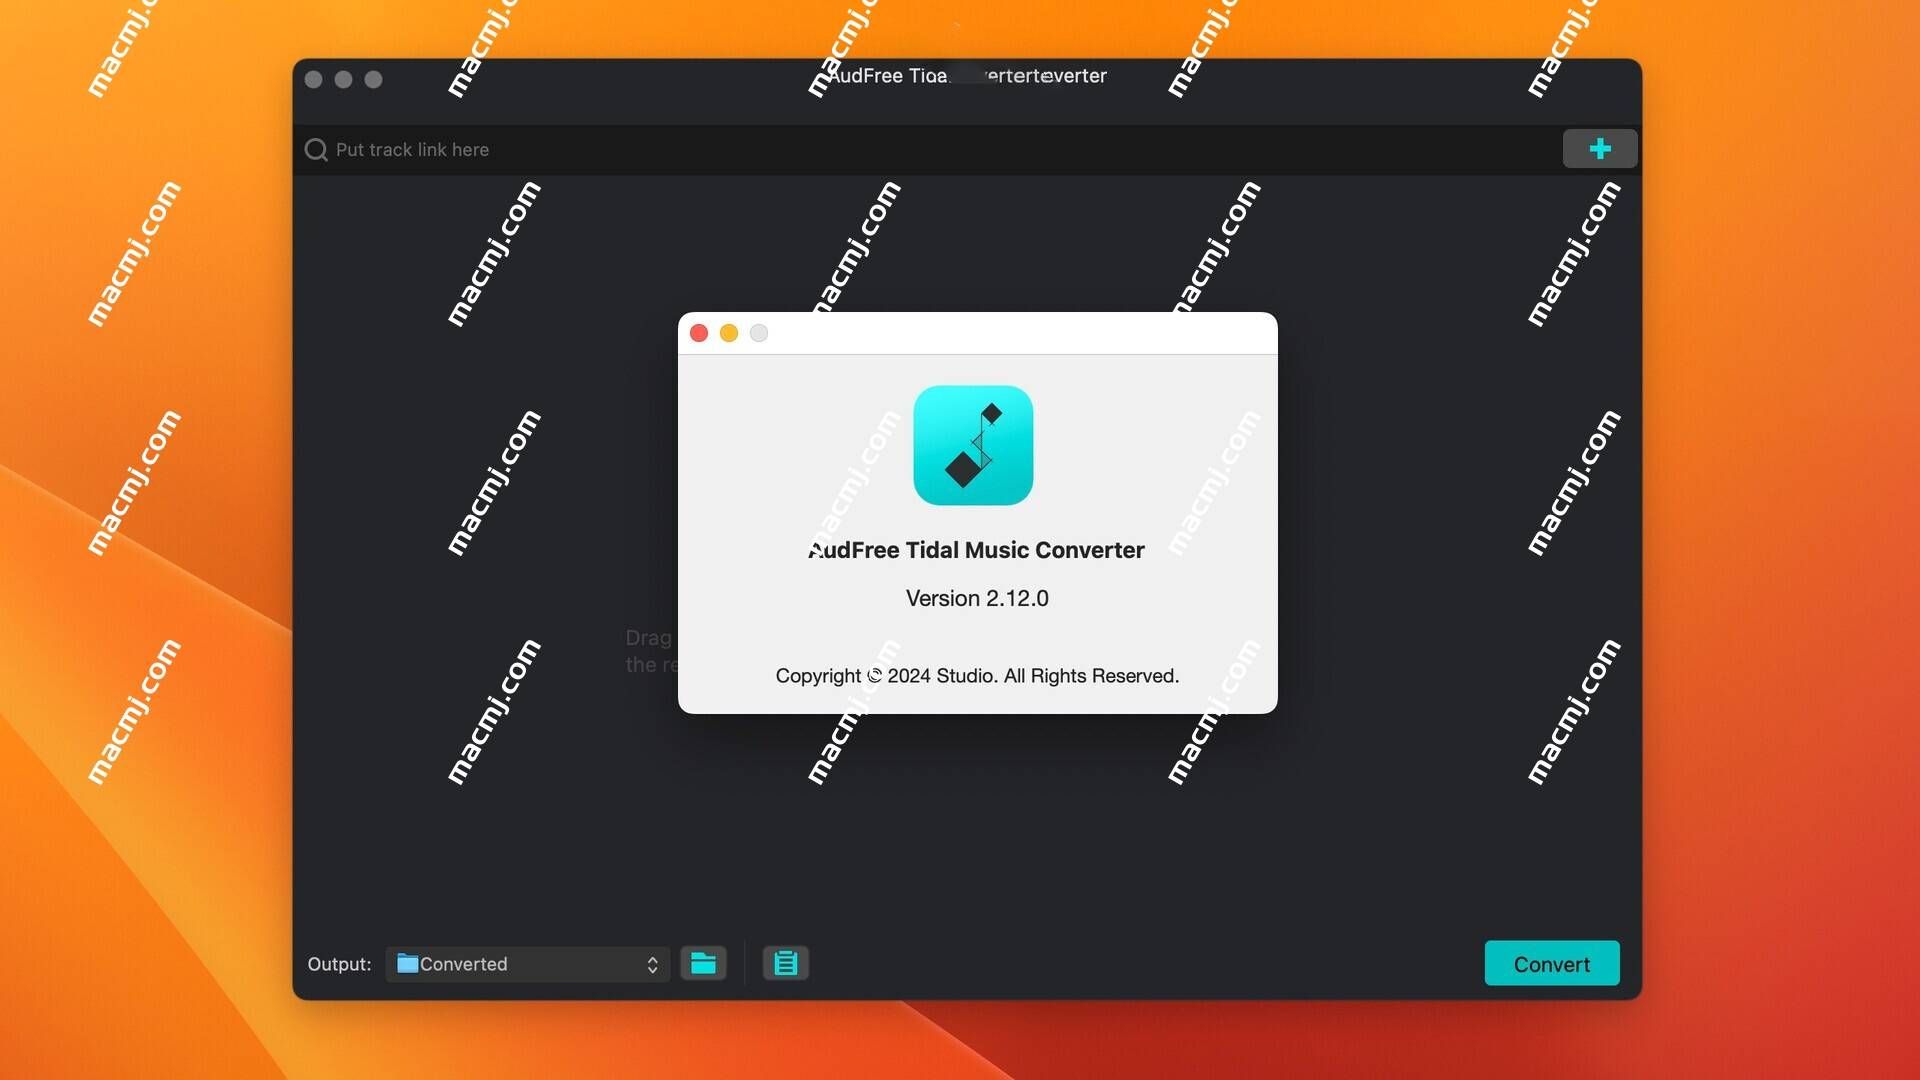Click the conversion history/list icon
This screenshot has height=1080, width=1920.
(786, 963)
